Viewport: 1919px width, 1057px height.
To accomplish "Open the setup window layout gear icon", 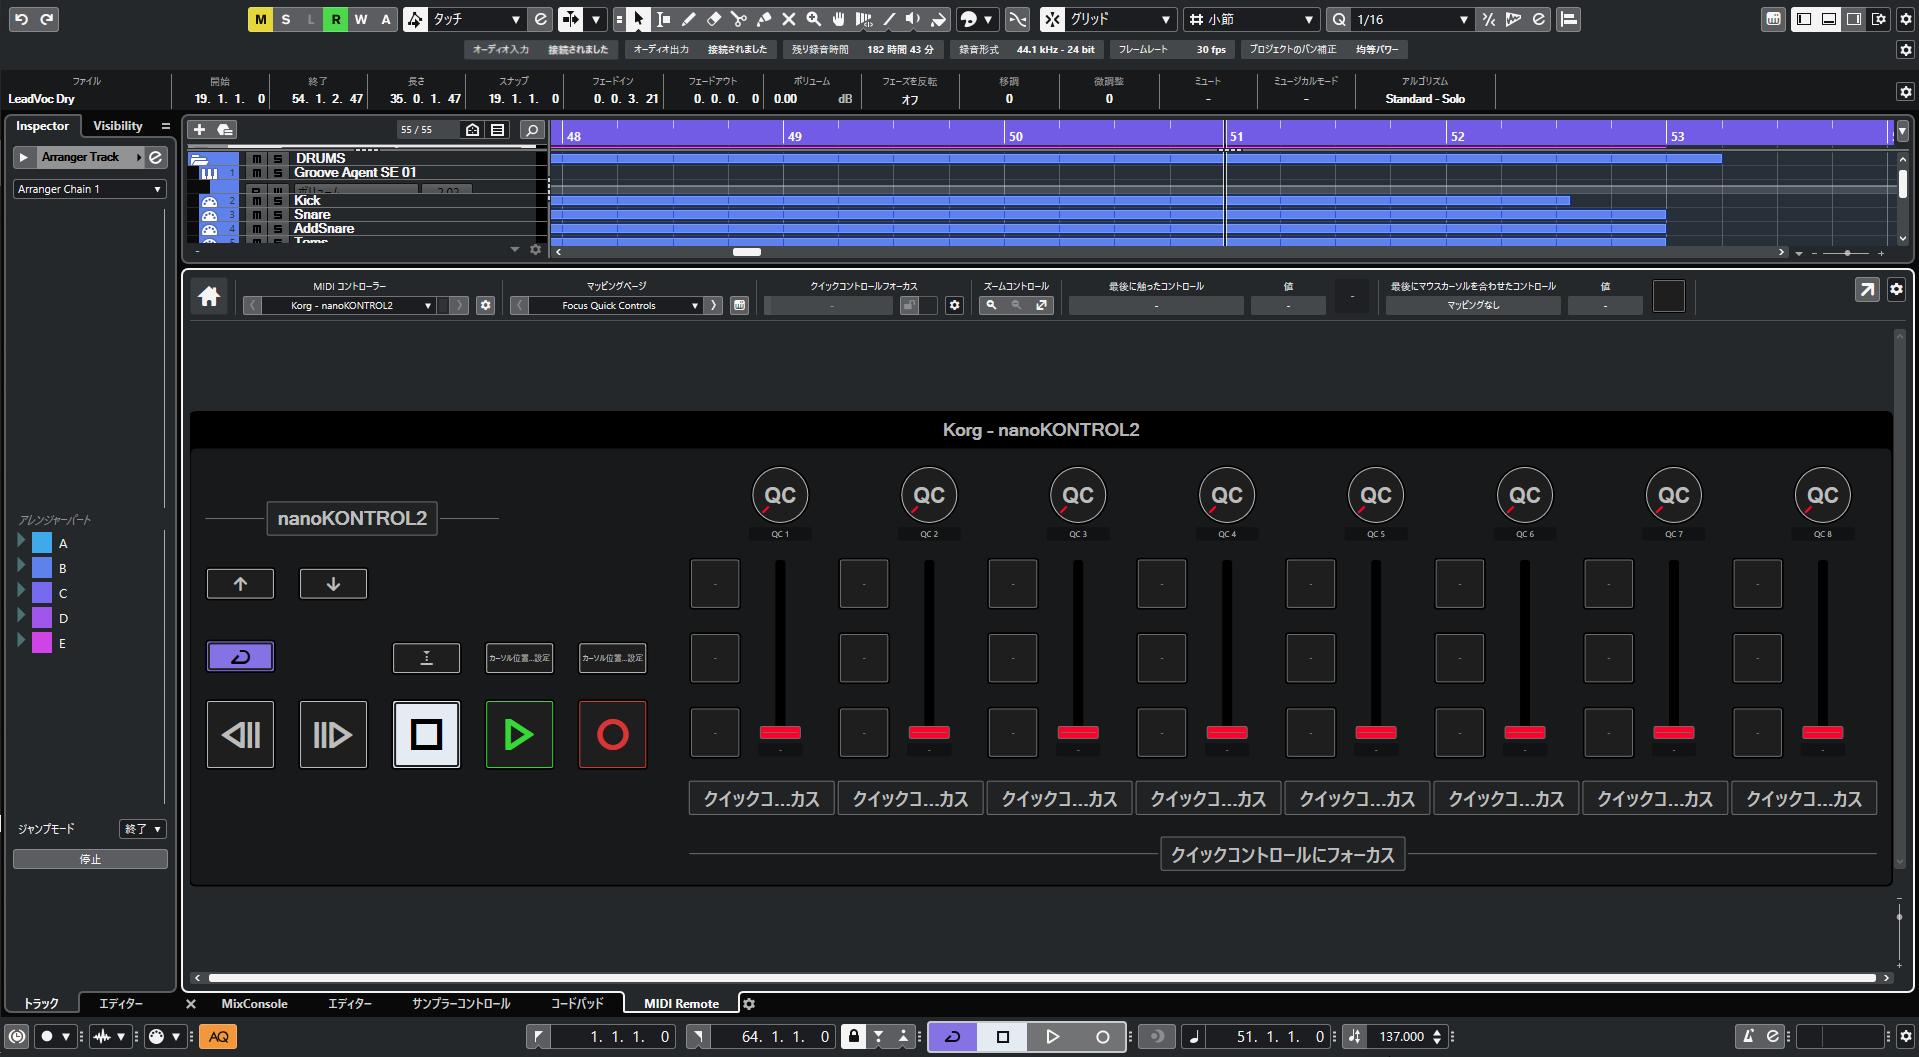I will pos(1879,19).
